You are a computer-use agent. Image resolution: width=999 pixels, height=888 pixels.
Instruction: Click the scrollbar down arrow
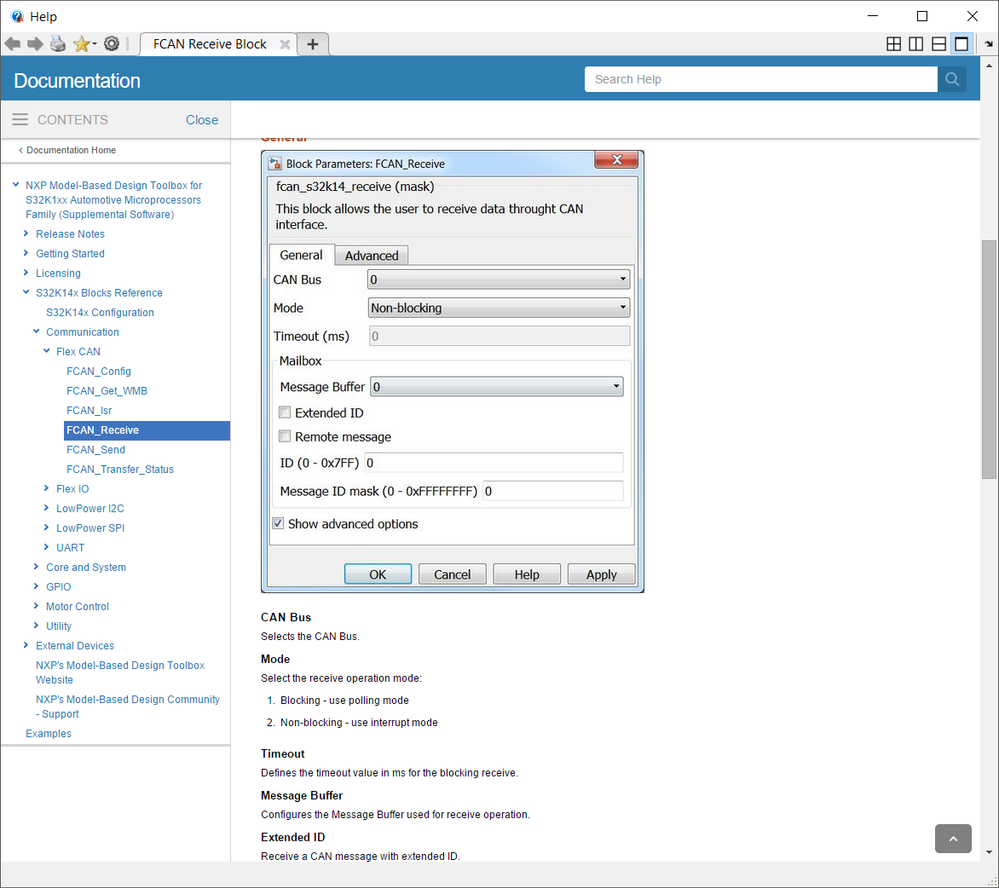click(x=988, y=852)
